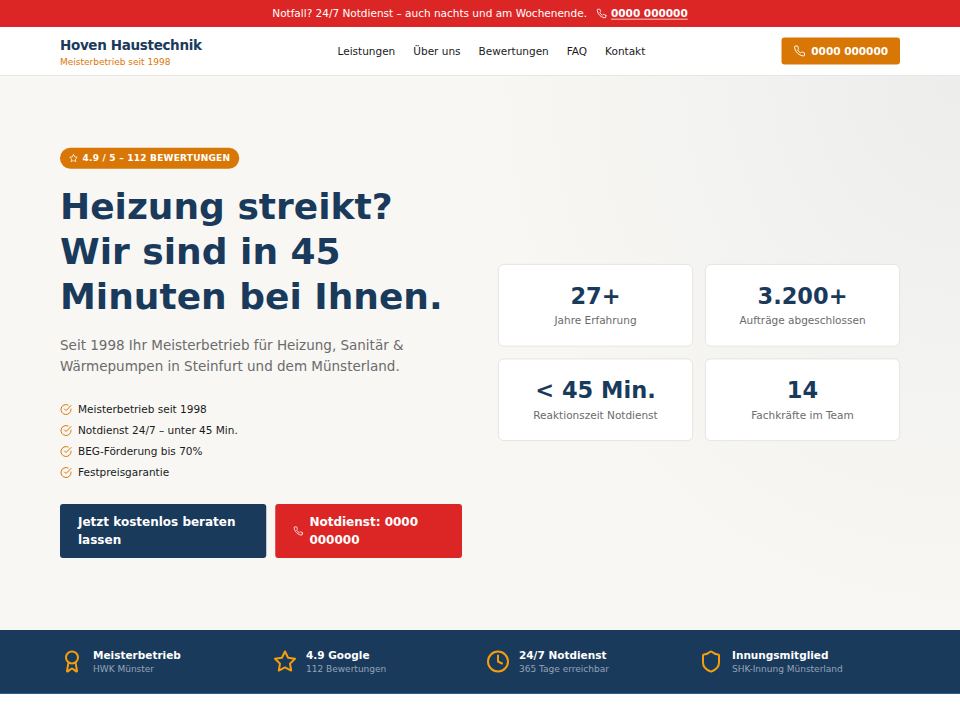Click paragraph starting Seit 1998 Ihr Meisterbetrieb

(231, 356)
